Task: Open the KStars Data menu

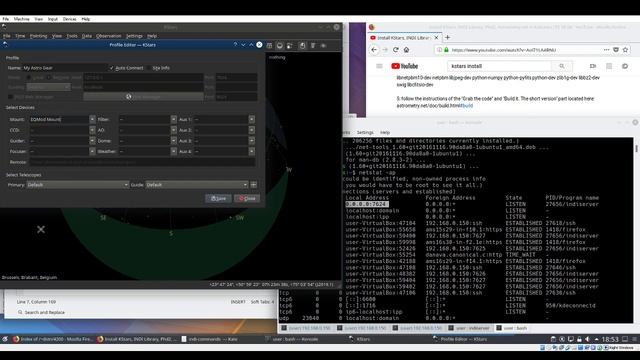Action: coord(87,36)
